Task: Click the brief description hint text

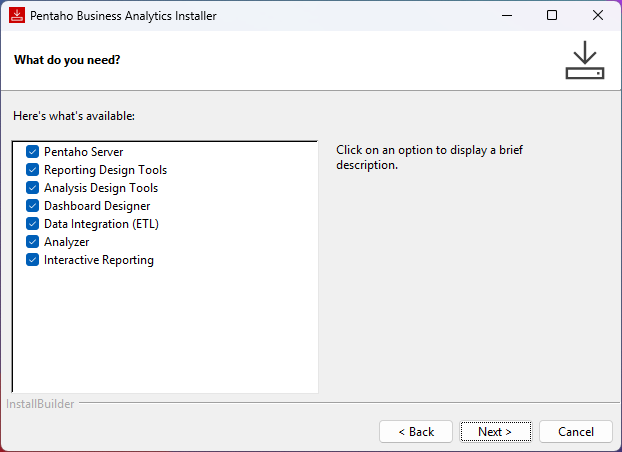Action: [x=430, y=158]
